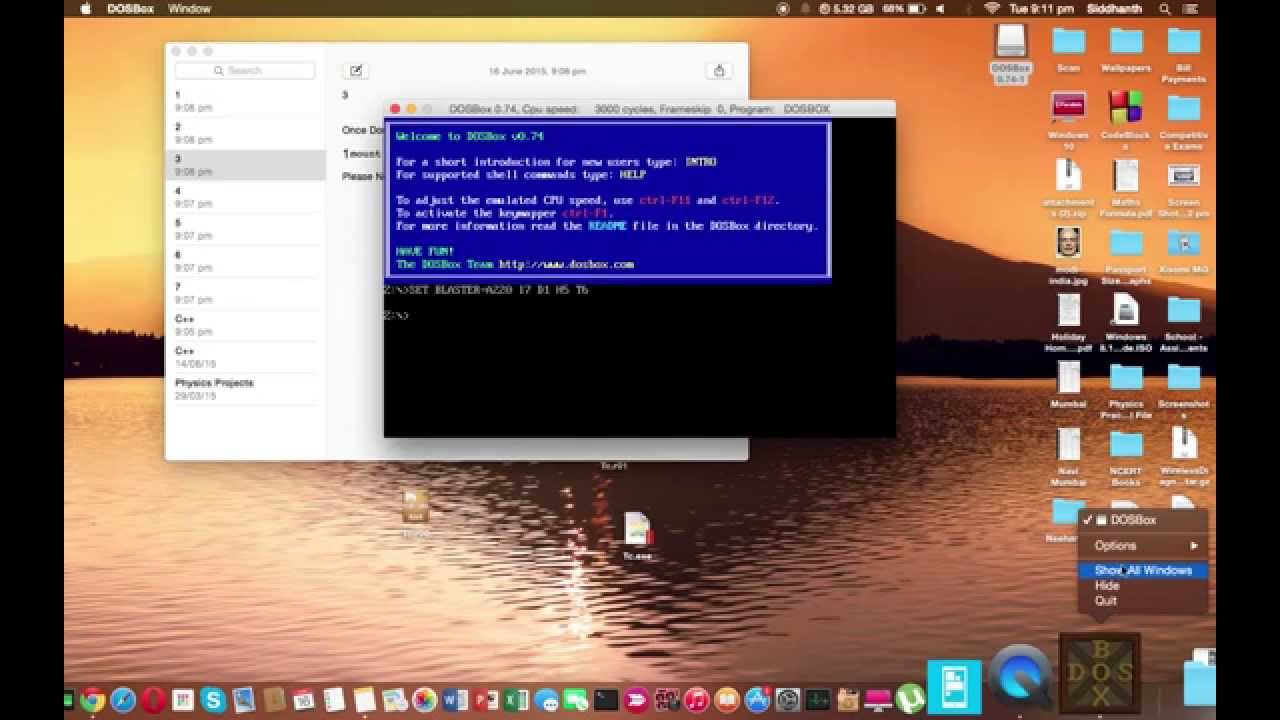The height and width of the screenshot is (720, 1280).
Task: Open System Preferences from the dock
Action: [x=788, y=700]
